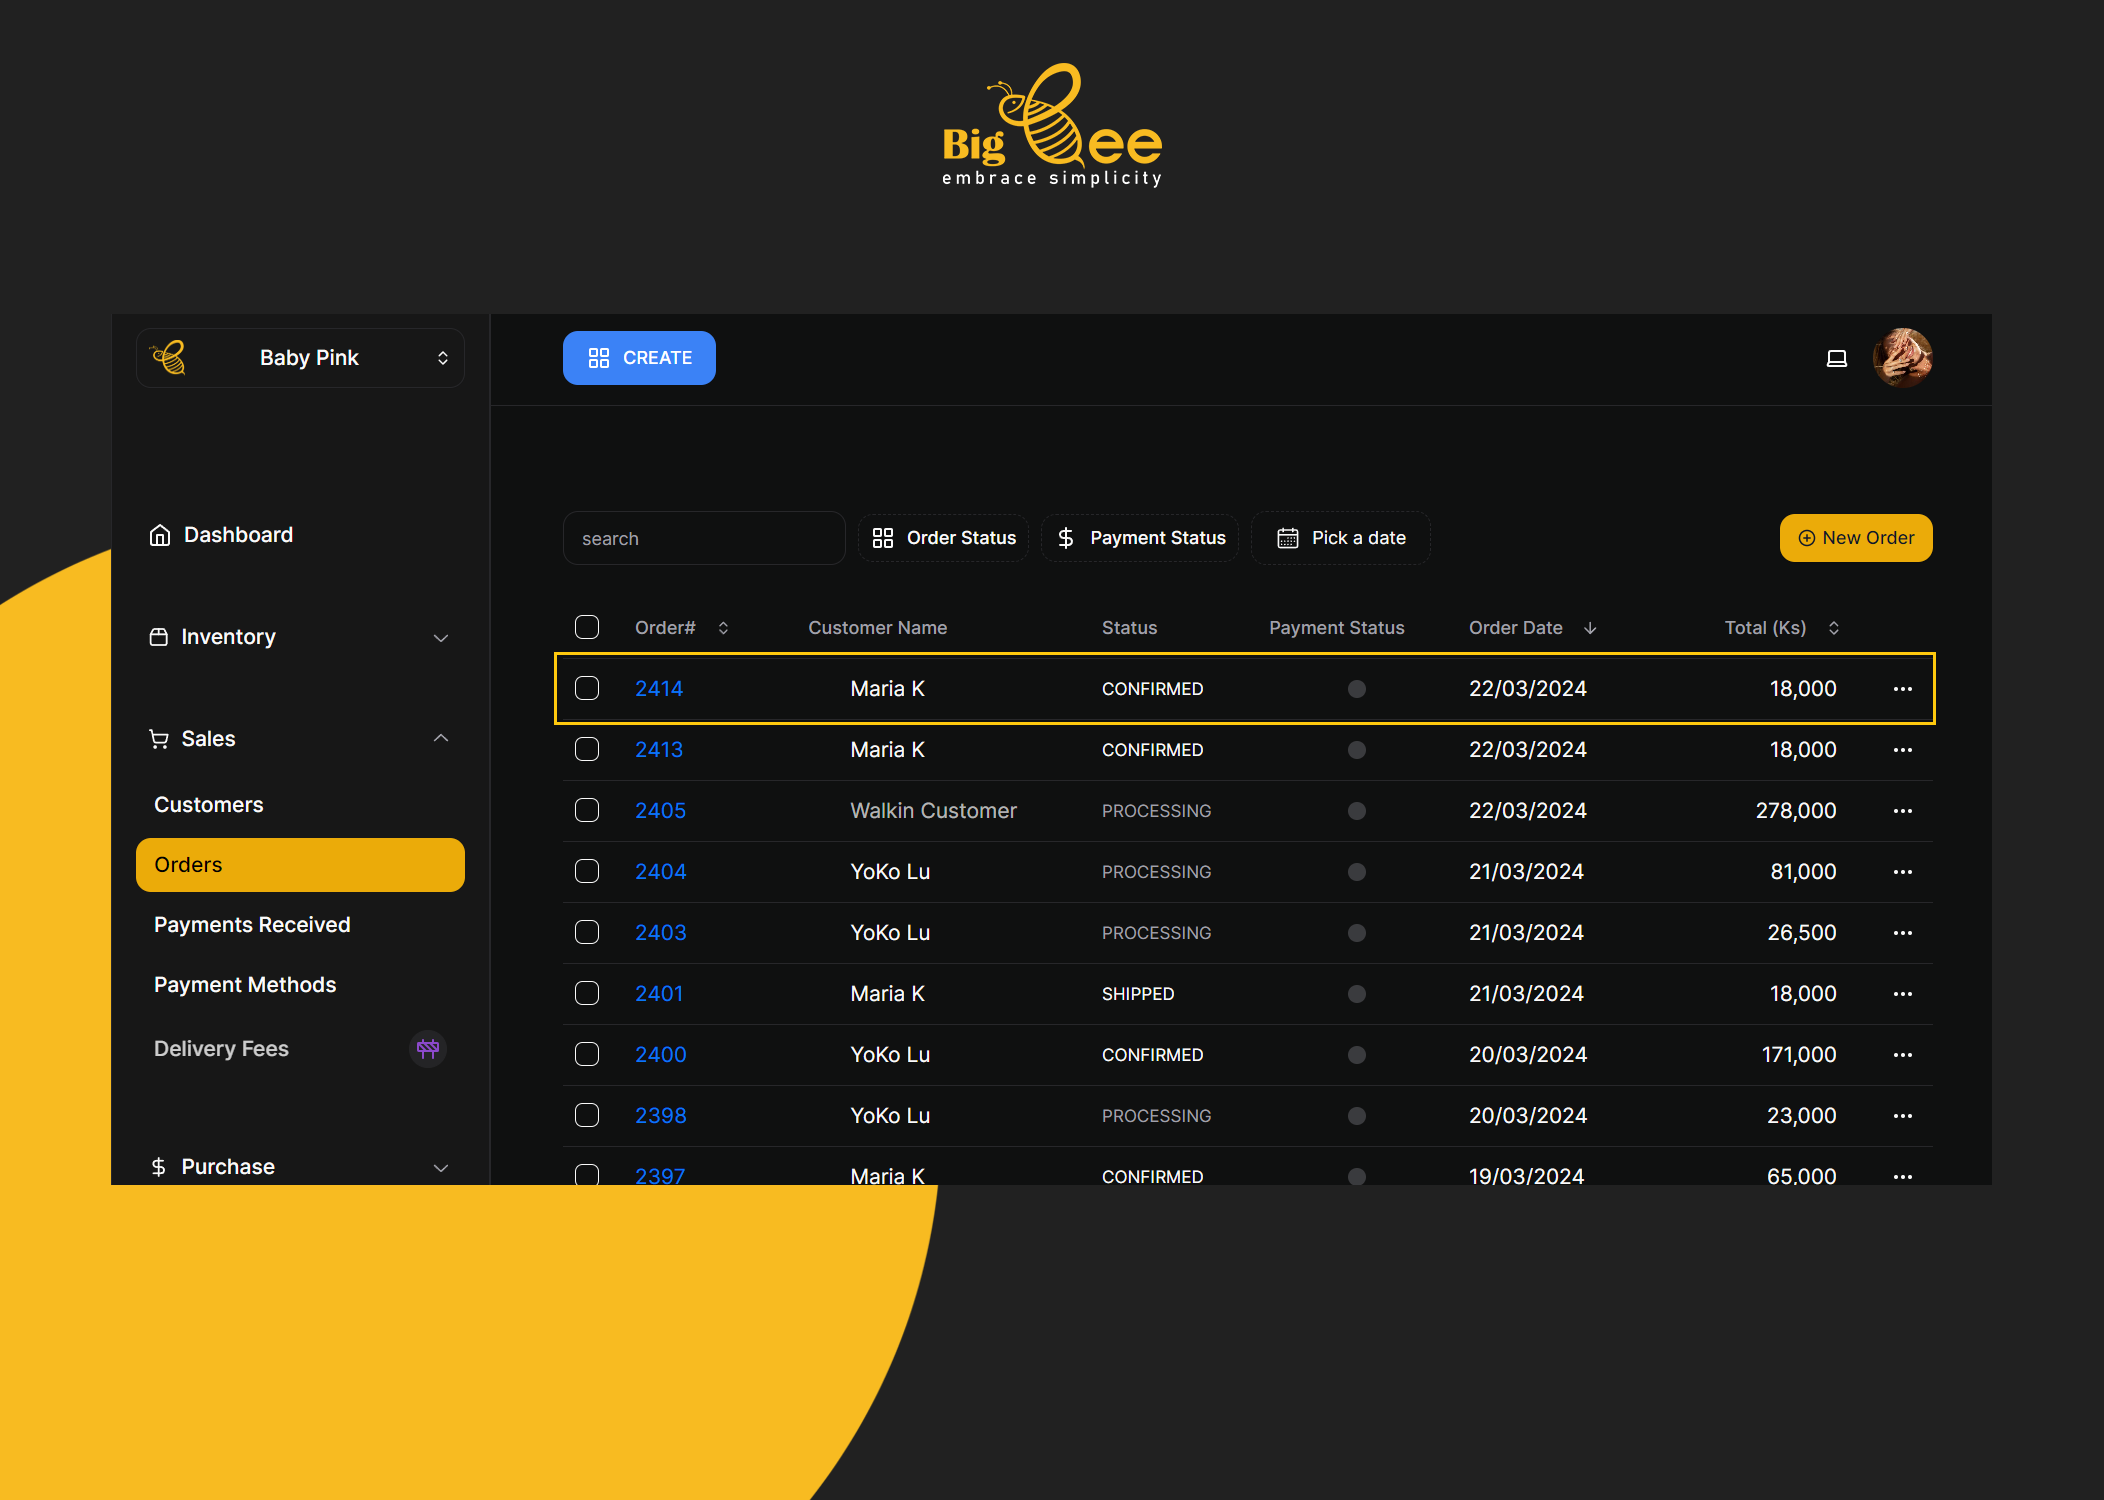2104x1500 pixels.
Task: Open the Baby Pink store switcher
Action: point(300,358)
